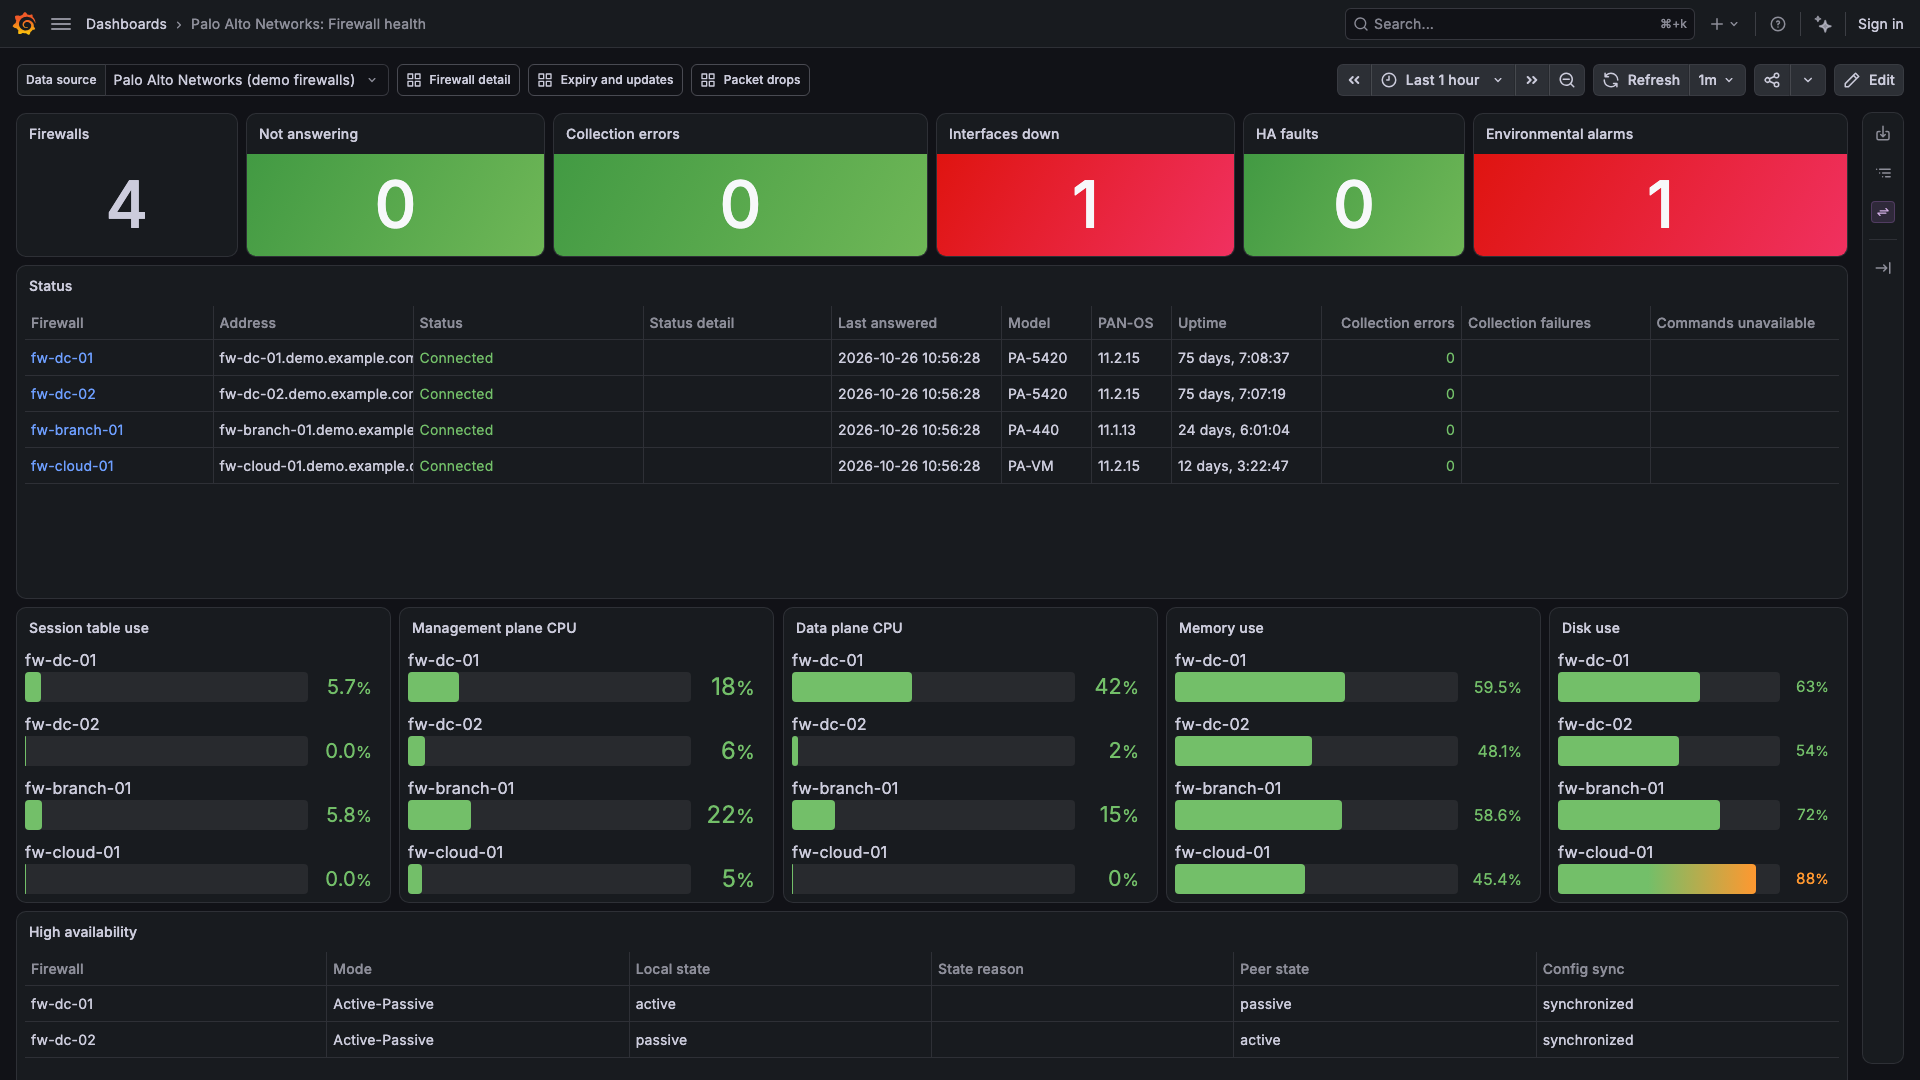Viewport: 1920px width, 1080px height.
Task: Open the Packet drops dashboard link
Action: 751,80
